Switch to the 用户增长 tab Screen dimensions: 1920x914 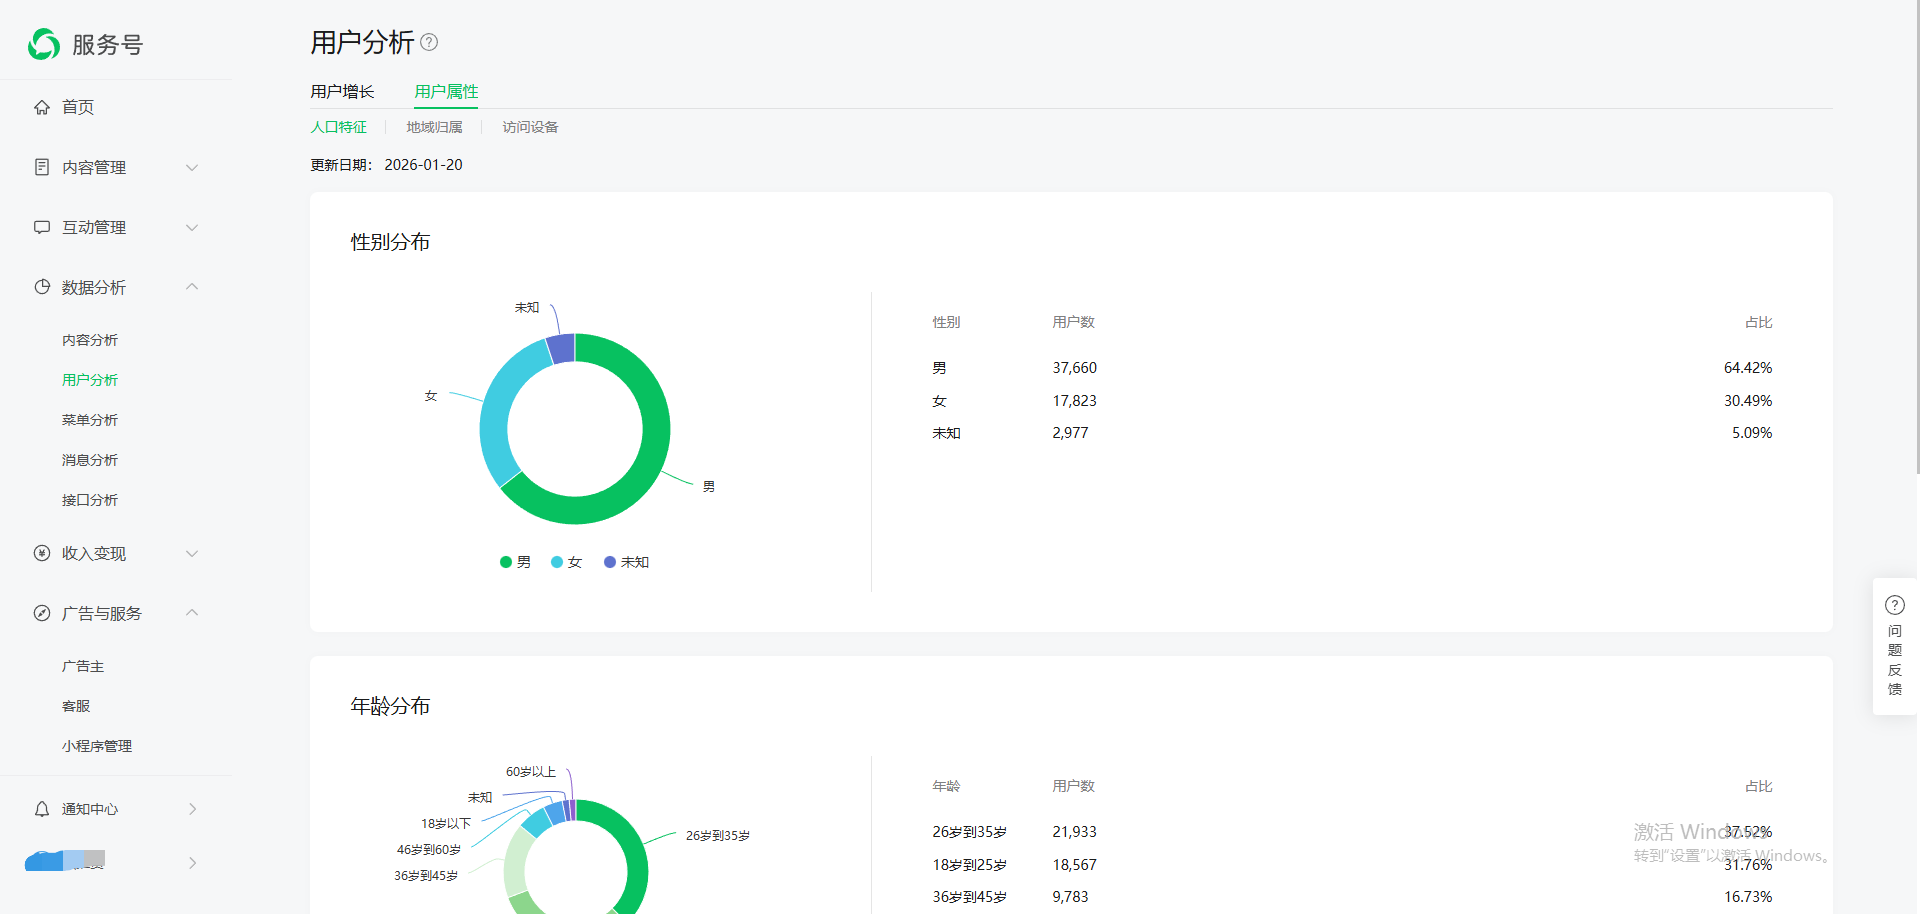click(342, 91)
